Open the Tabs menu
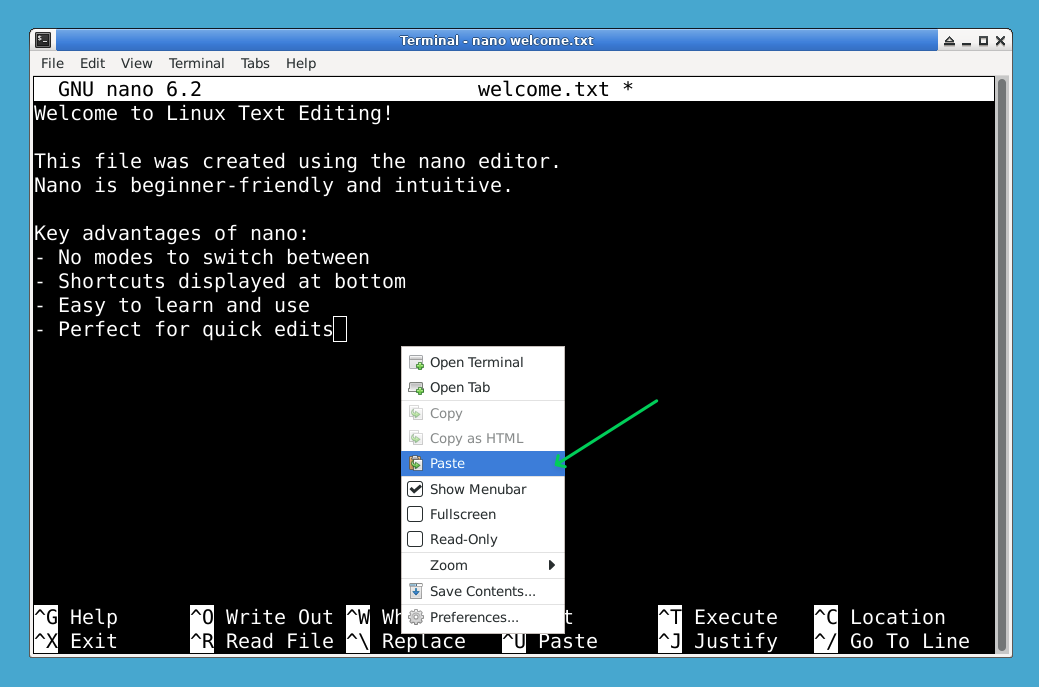This screenshot has width=1039, height=687. coord(255,63)
